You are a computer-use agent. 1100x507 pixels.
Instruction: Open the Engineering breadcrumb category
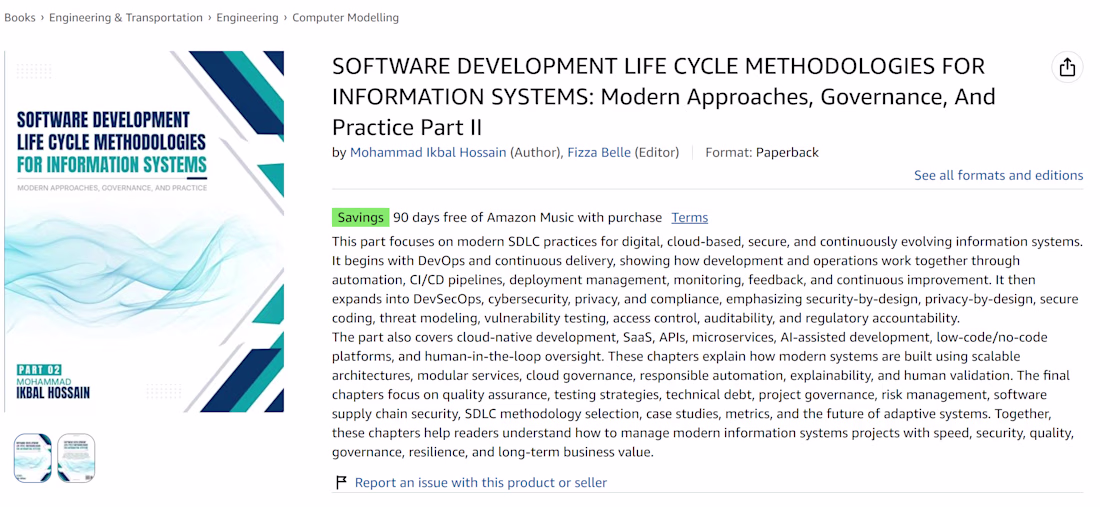coord(247,18)
